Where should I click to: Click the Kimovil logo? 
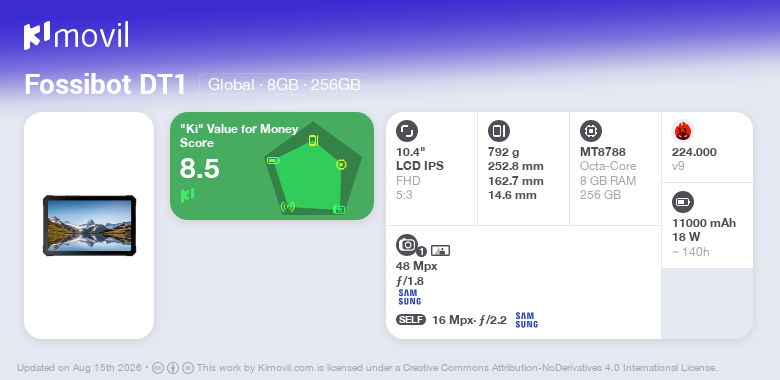[76, 36]
